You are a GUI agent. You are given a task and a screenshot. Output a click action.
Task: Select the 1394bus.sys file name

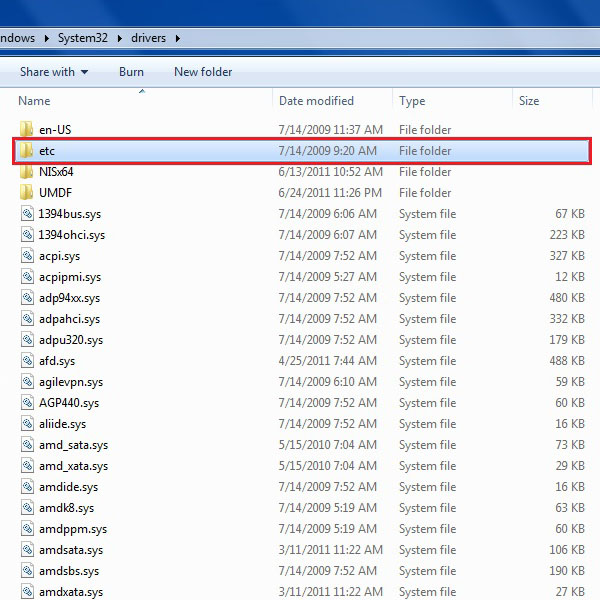click(70, 214)
